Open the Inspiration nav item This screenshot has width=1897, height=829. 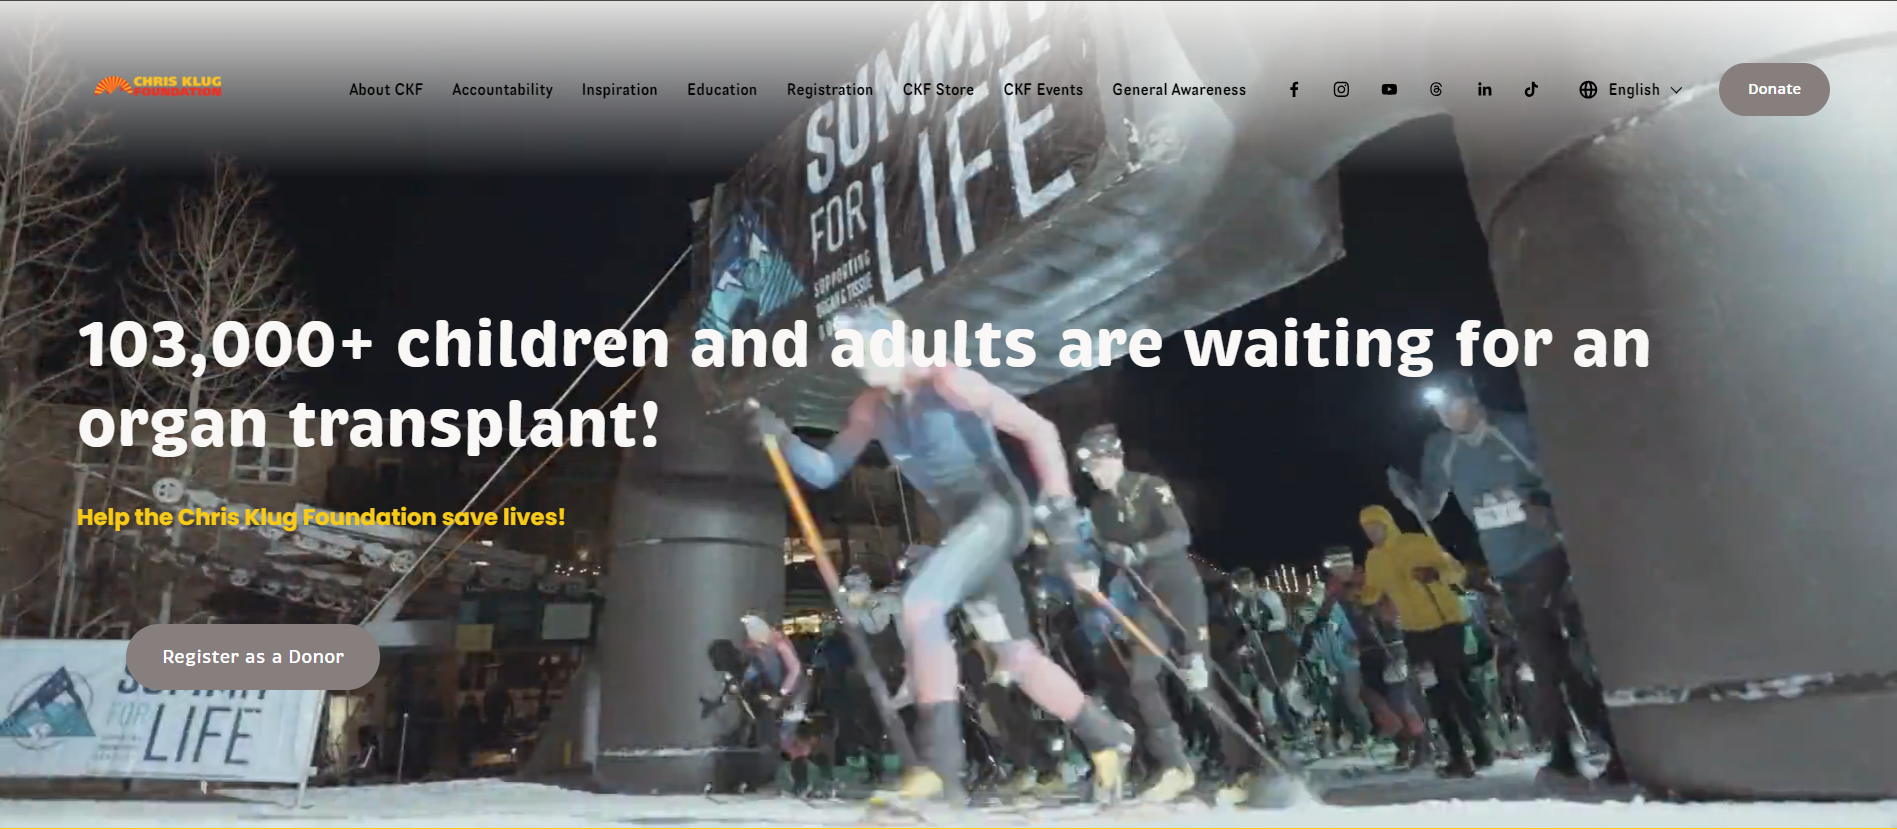(619, 90)
